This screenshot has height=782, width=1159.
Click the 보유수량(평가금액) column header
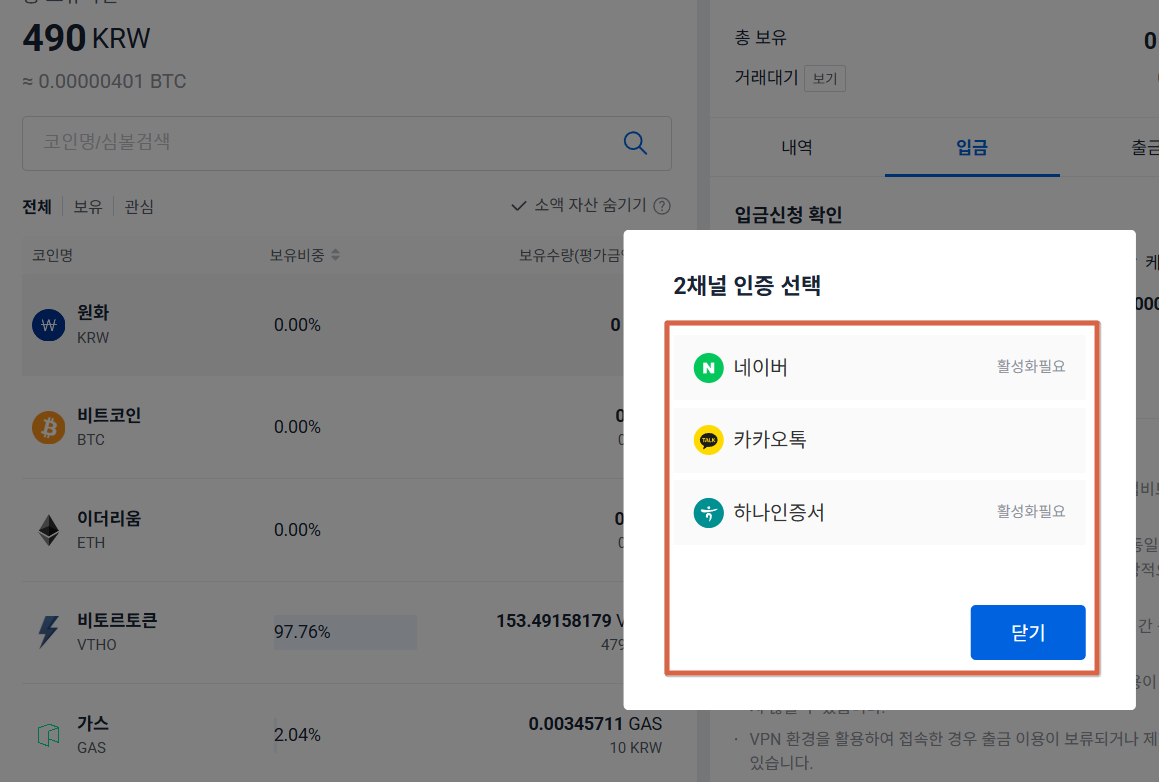point(571,255)
